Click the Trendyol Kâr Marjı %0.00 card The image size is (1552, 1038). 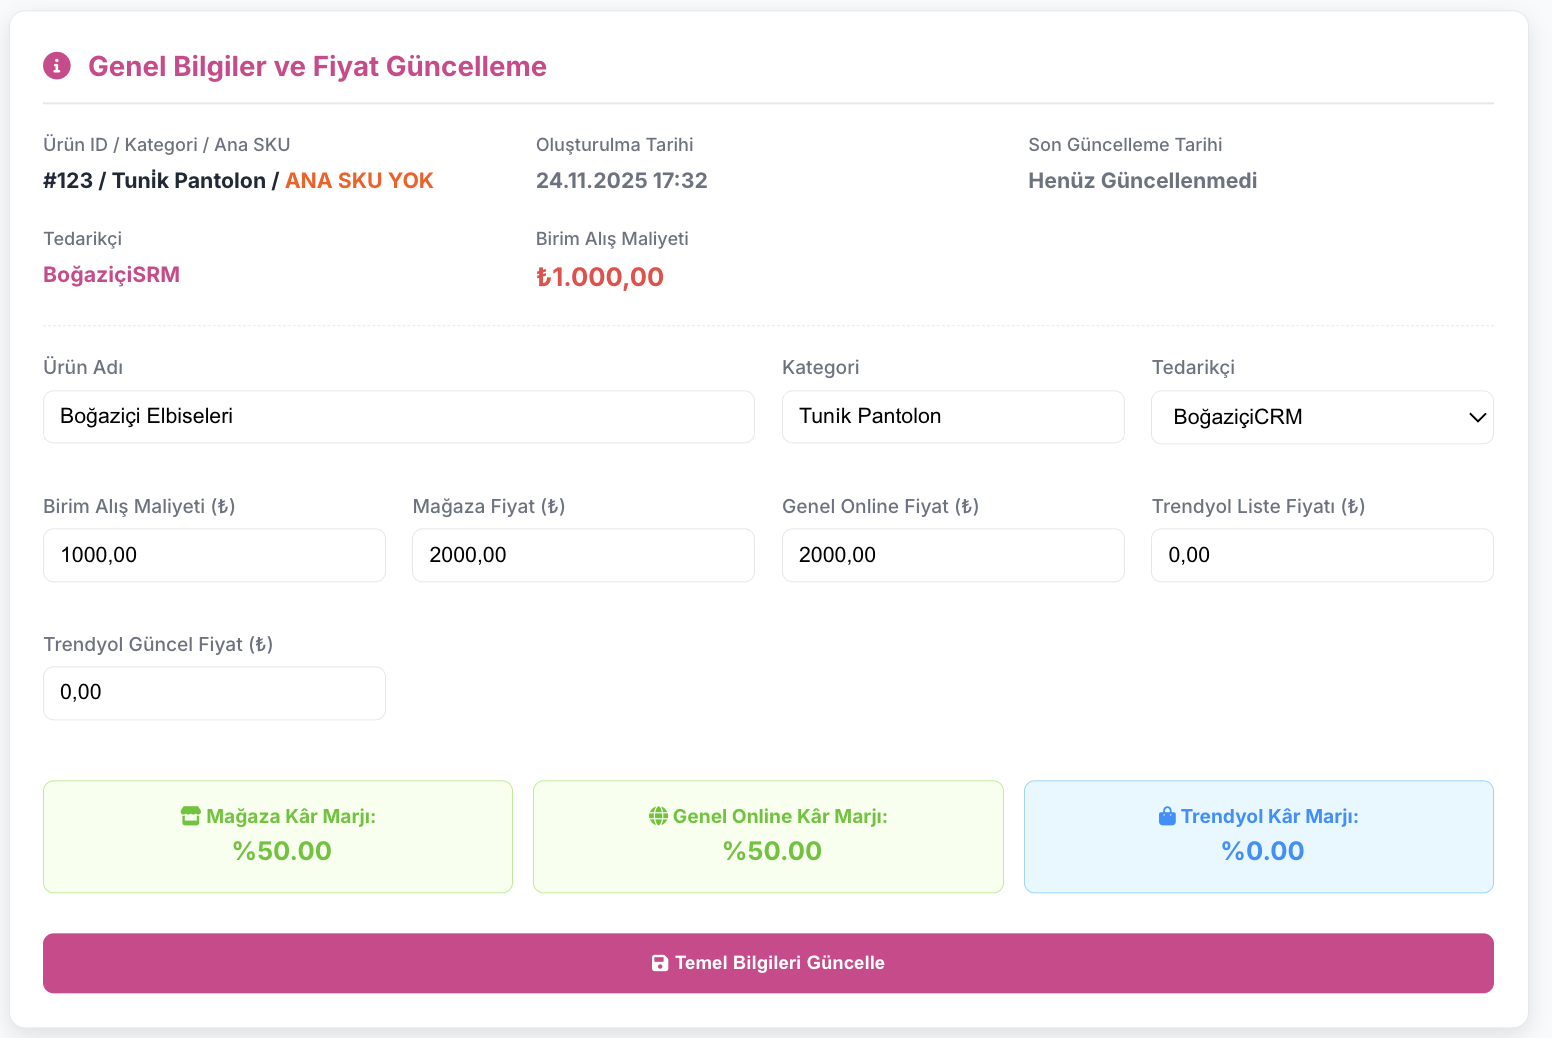1258,836
